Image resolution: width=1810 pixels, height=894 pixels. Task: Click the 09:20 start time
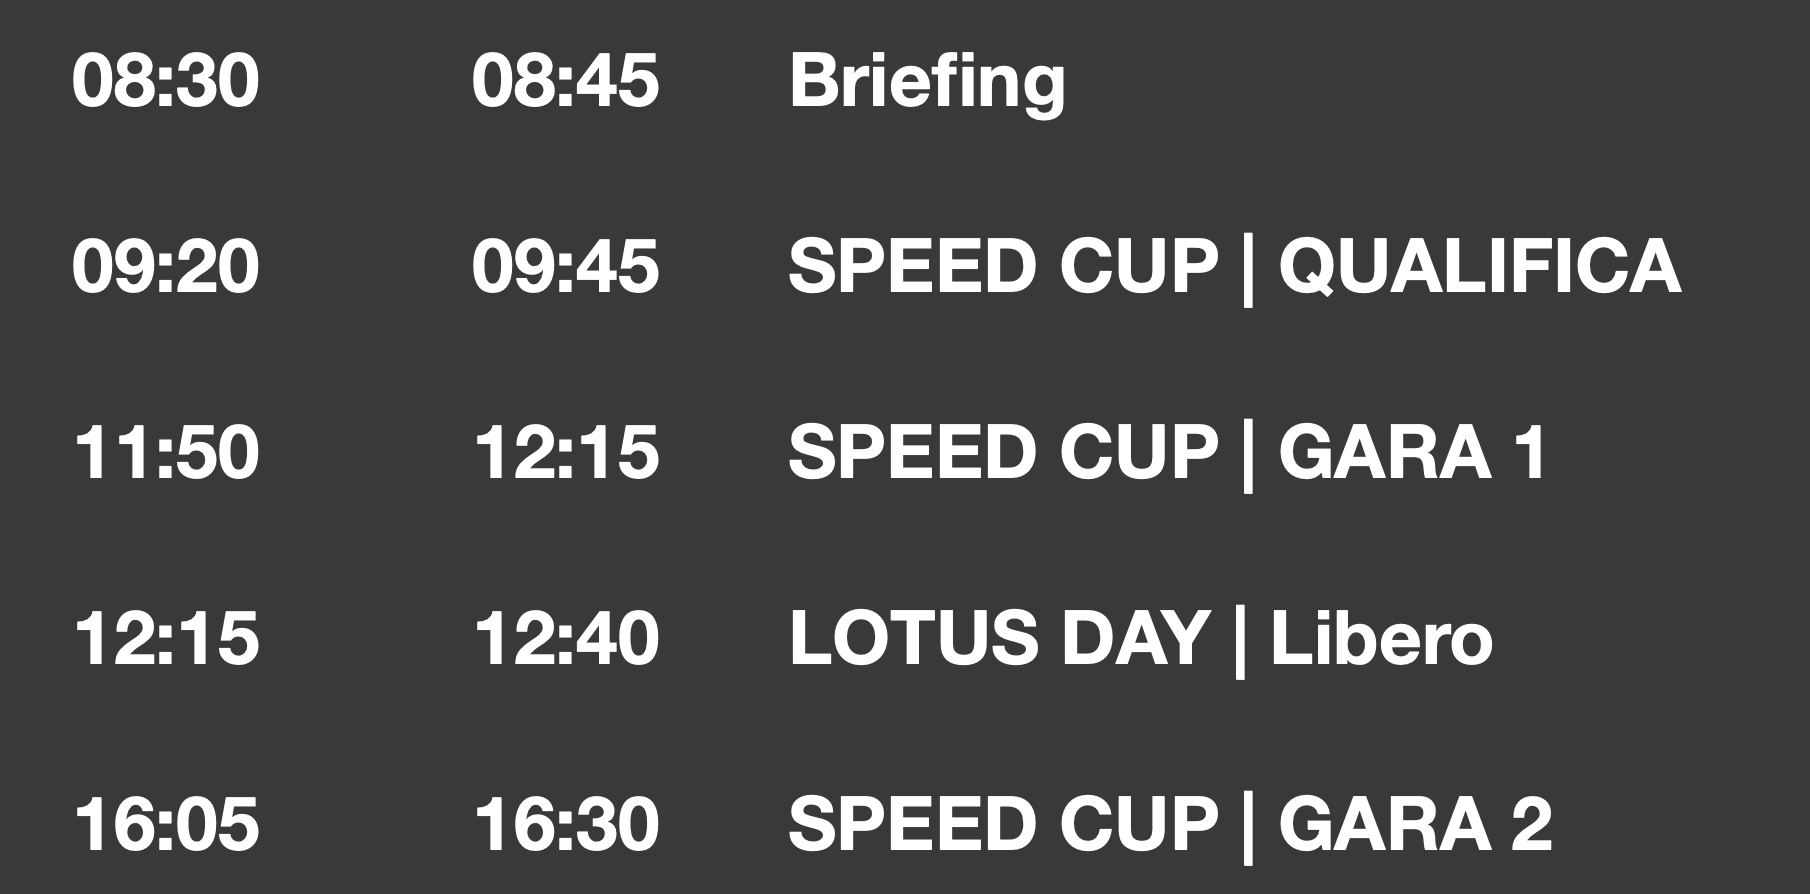point(165,267)
